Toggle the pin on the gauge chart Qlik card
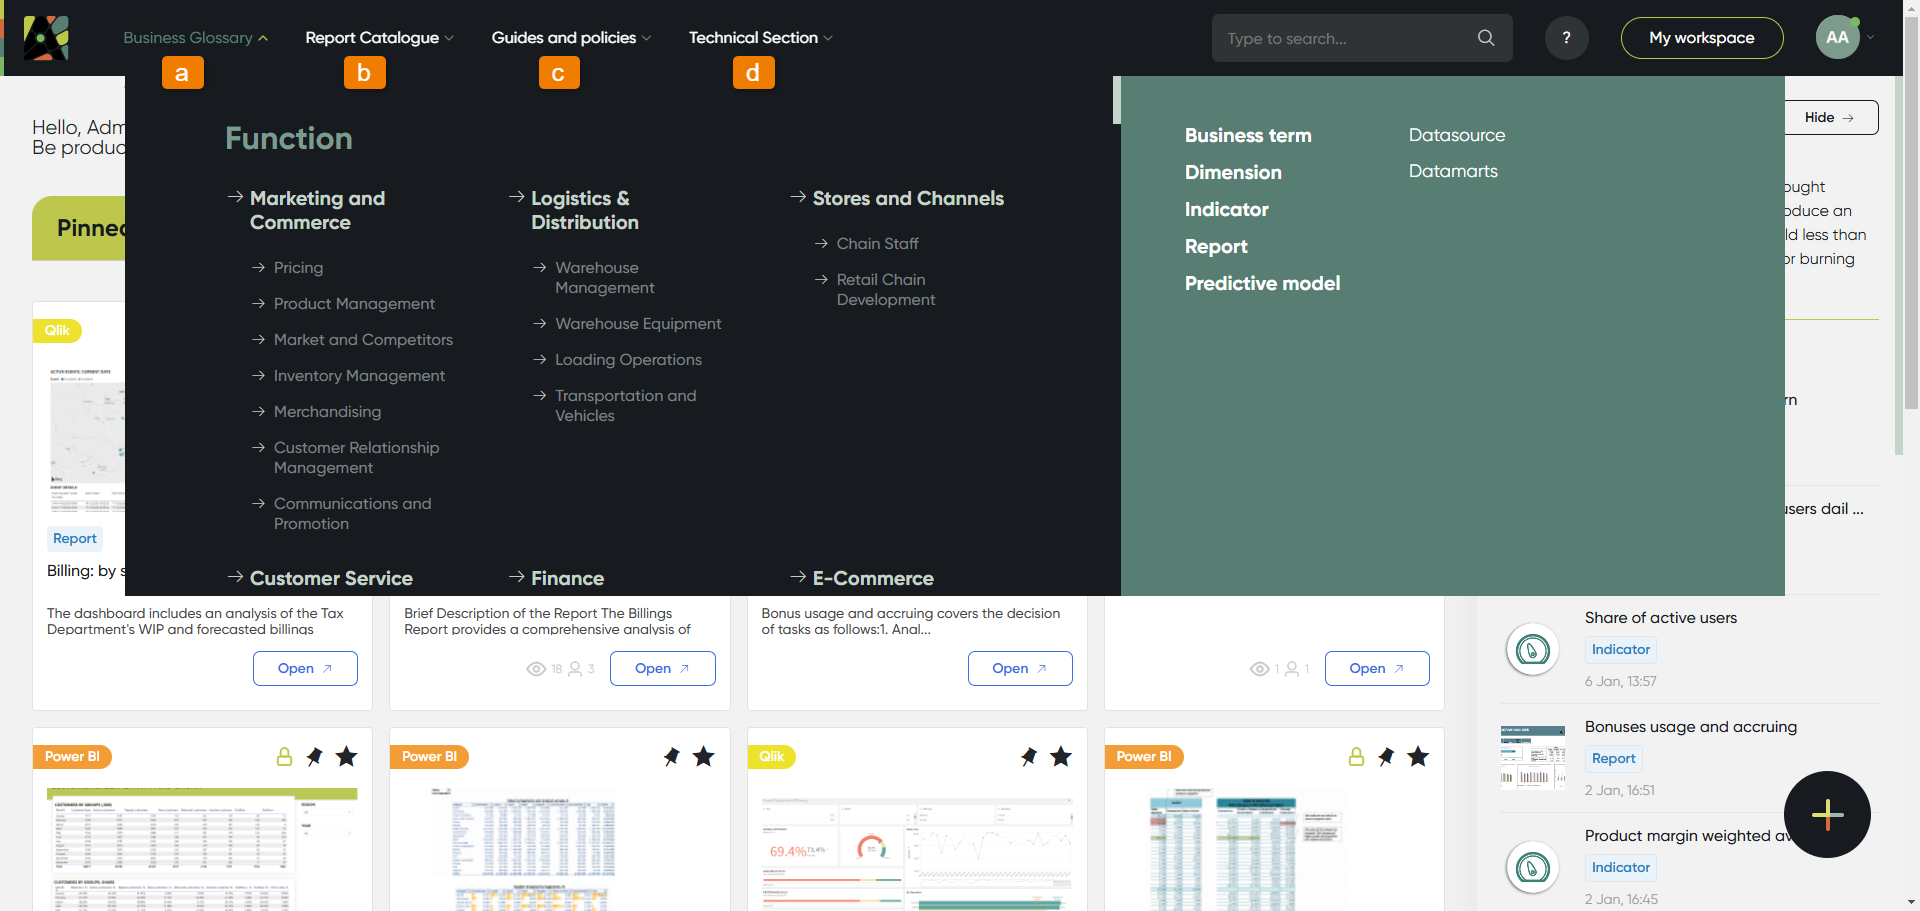 [1029, 757]
